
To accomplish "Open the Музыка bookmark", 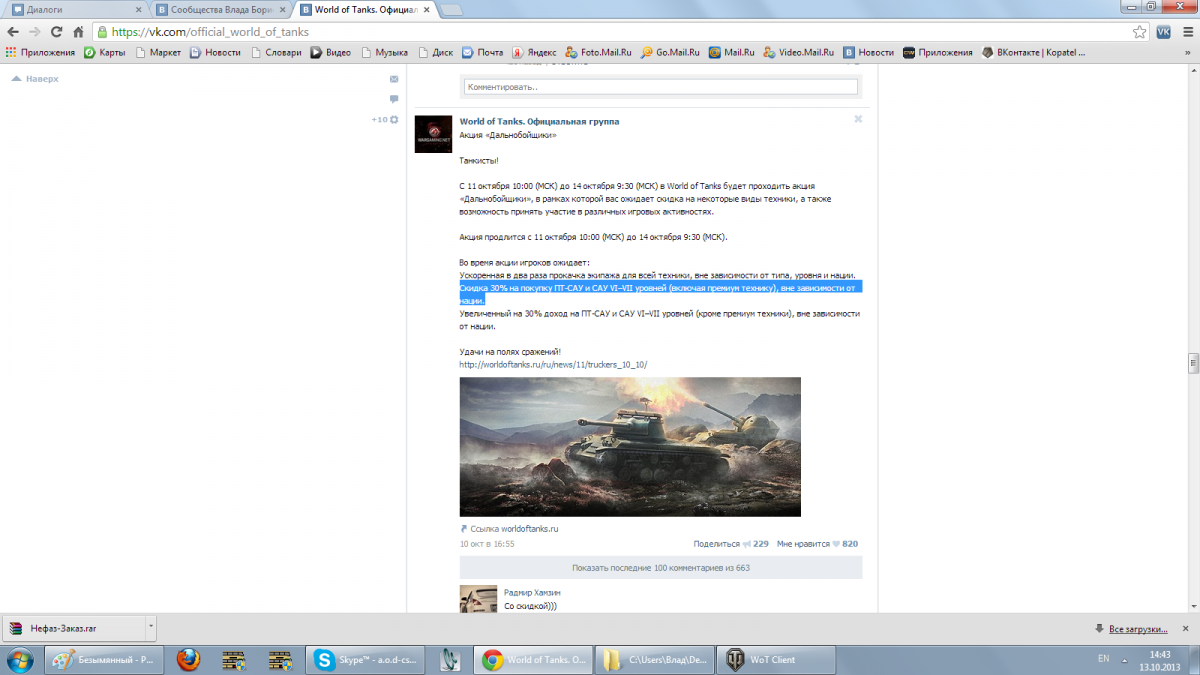I will (383, 52).
